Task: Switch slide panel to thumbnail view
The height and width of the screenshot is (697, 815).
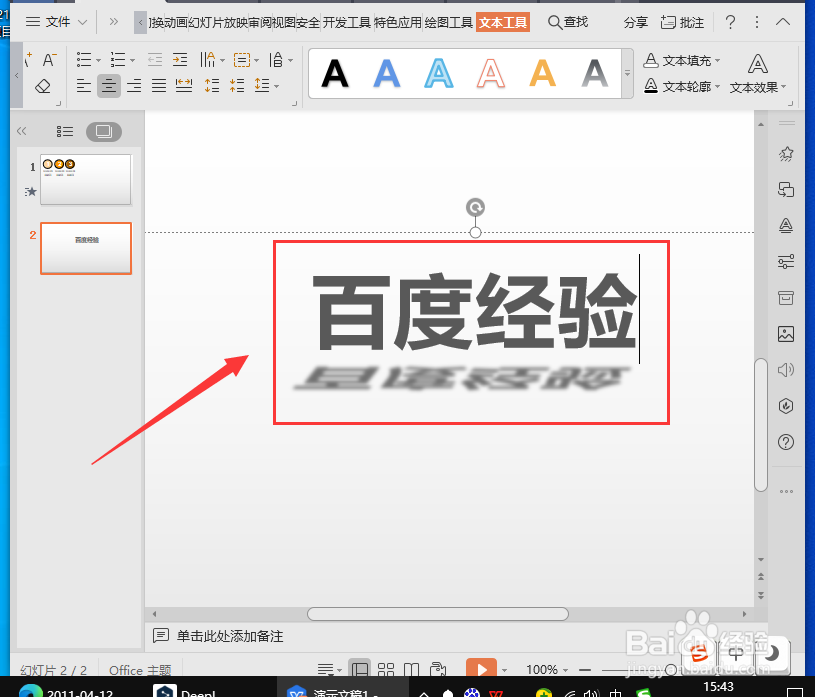Action: click(104, 131)
